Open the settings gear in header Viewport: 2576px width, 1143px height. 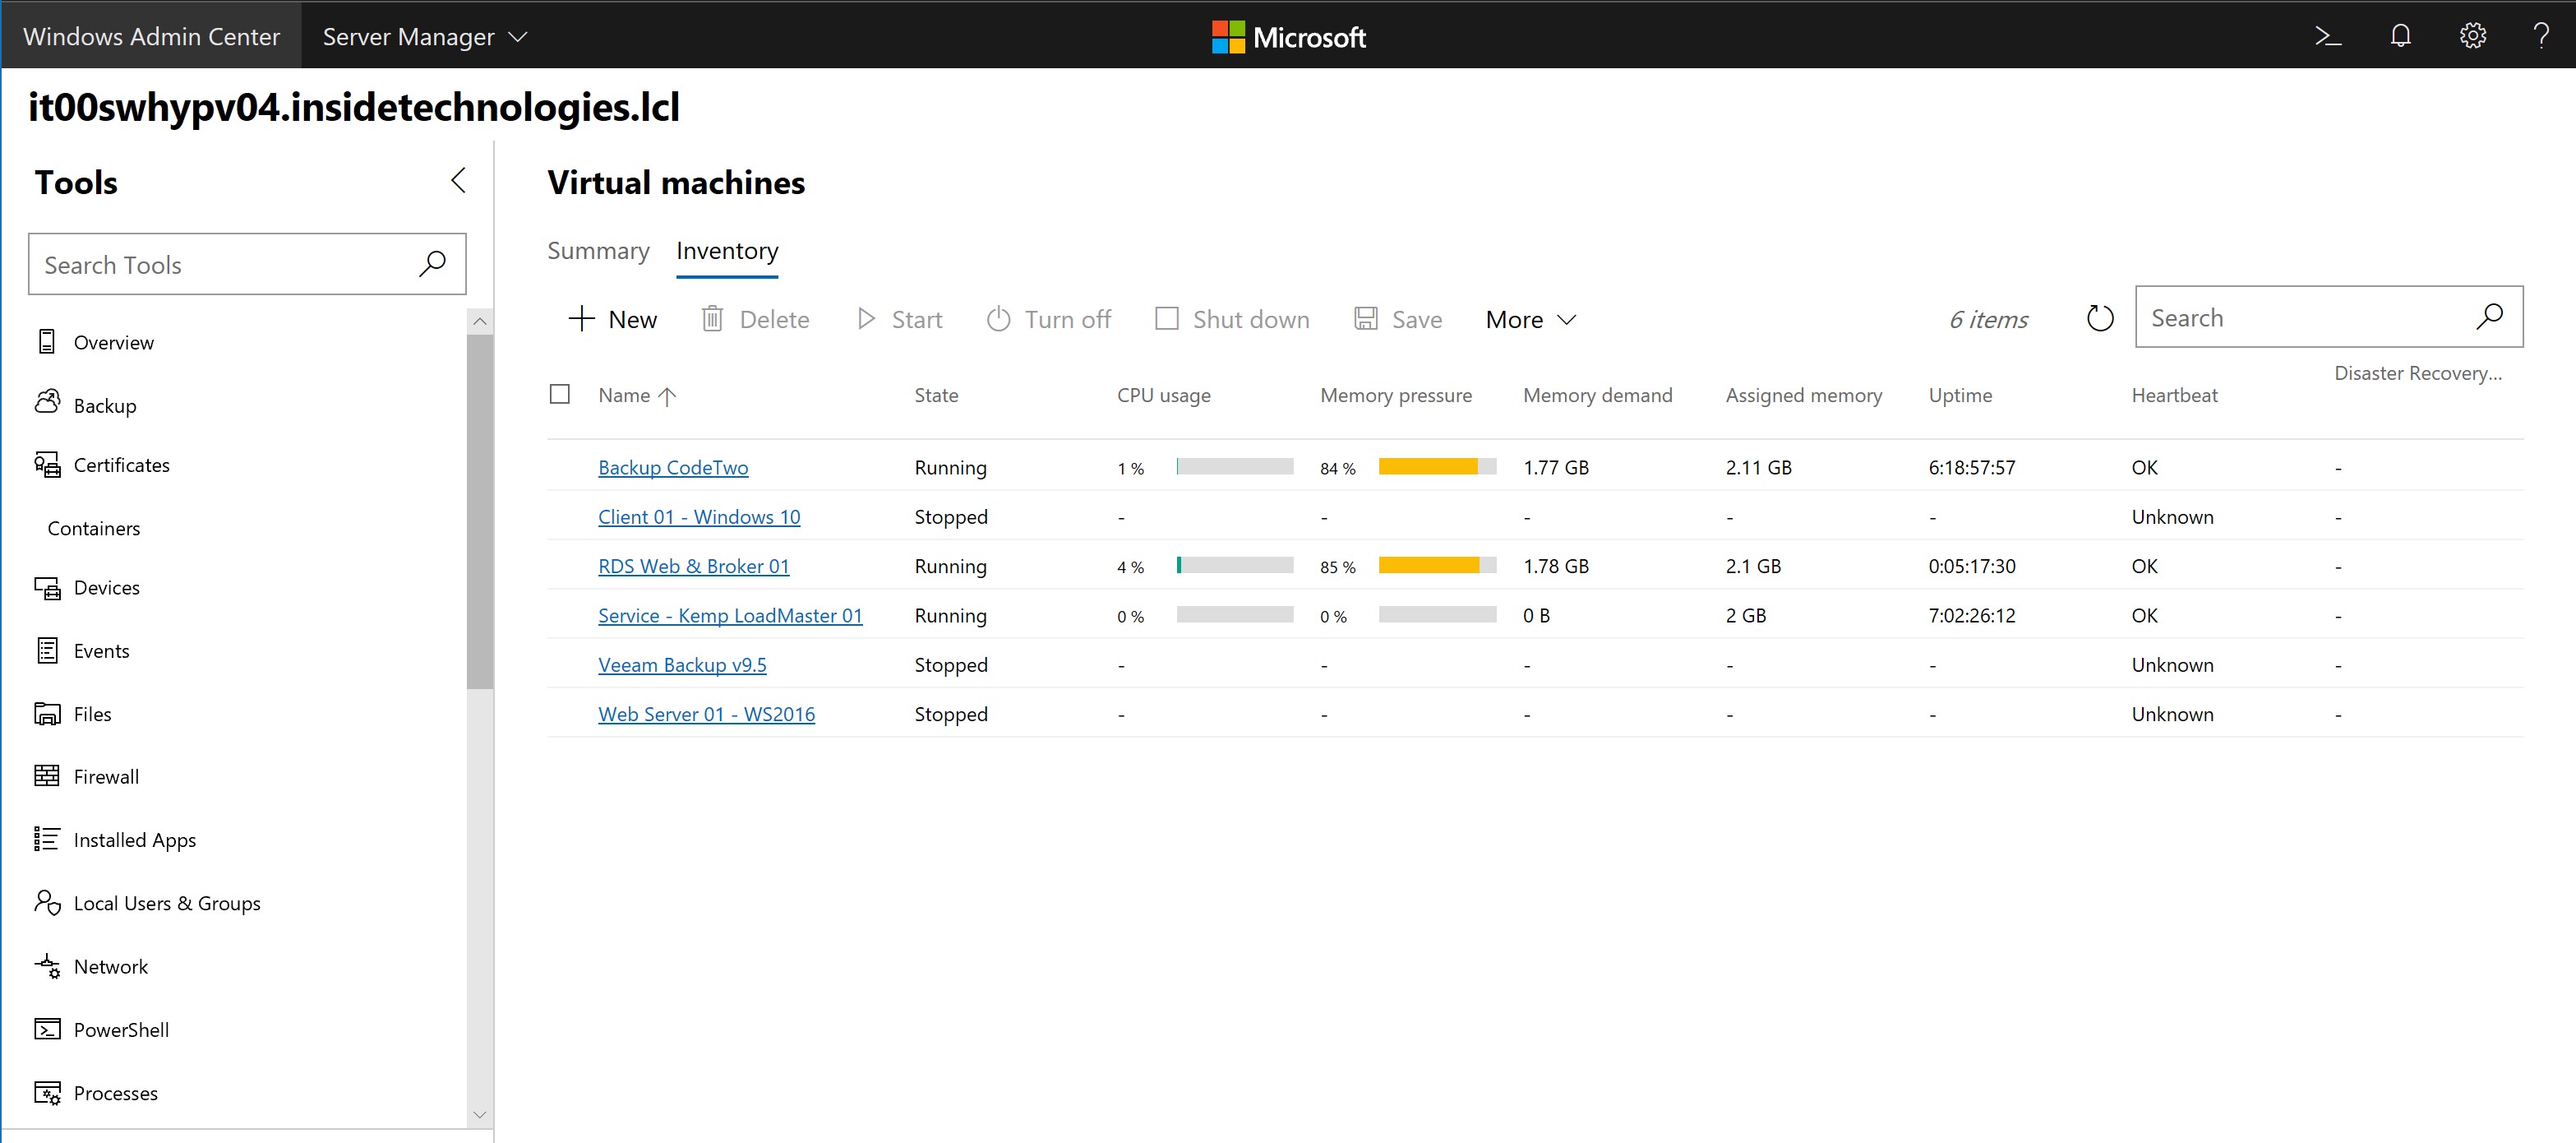(x=2472, y=37)
